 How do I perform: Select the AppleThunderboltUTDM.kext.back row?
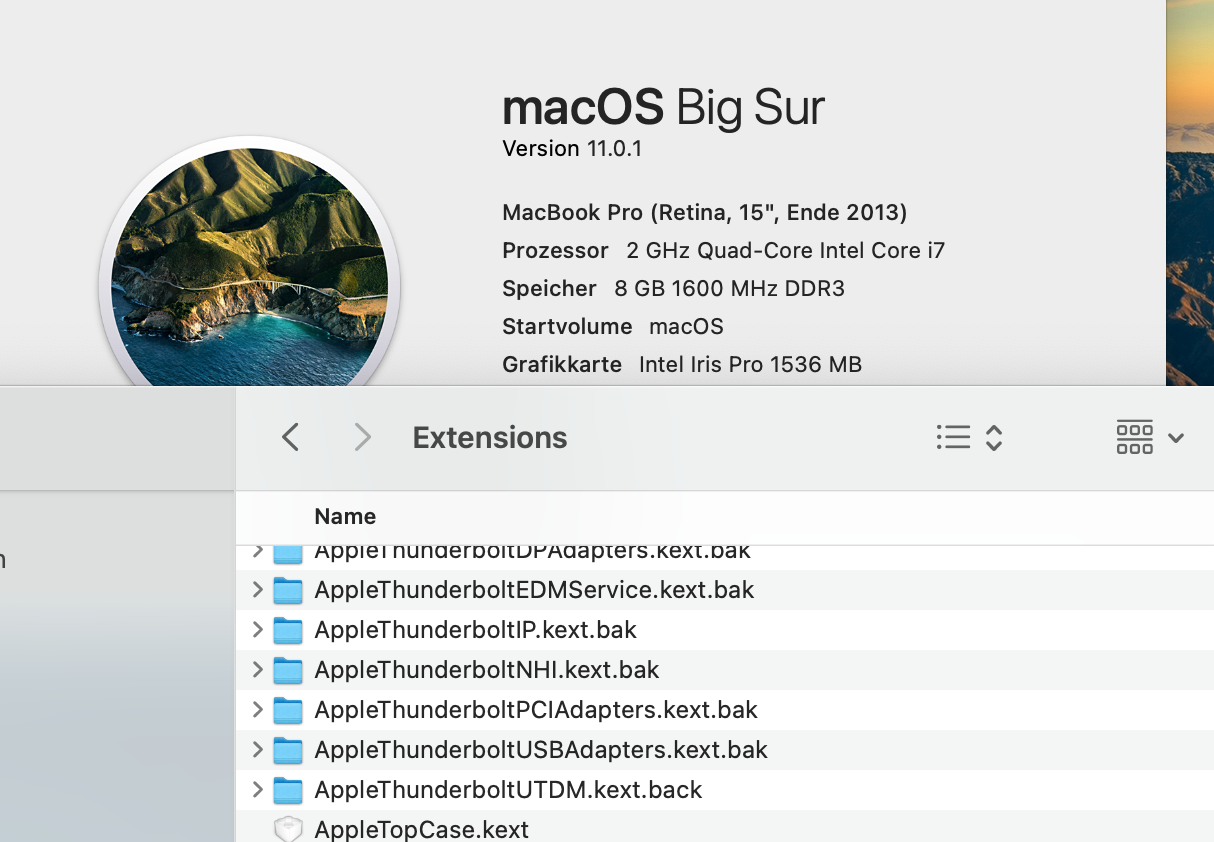pos(725,790)
